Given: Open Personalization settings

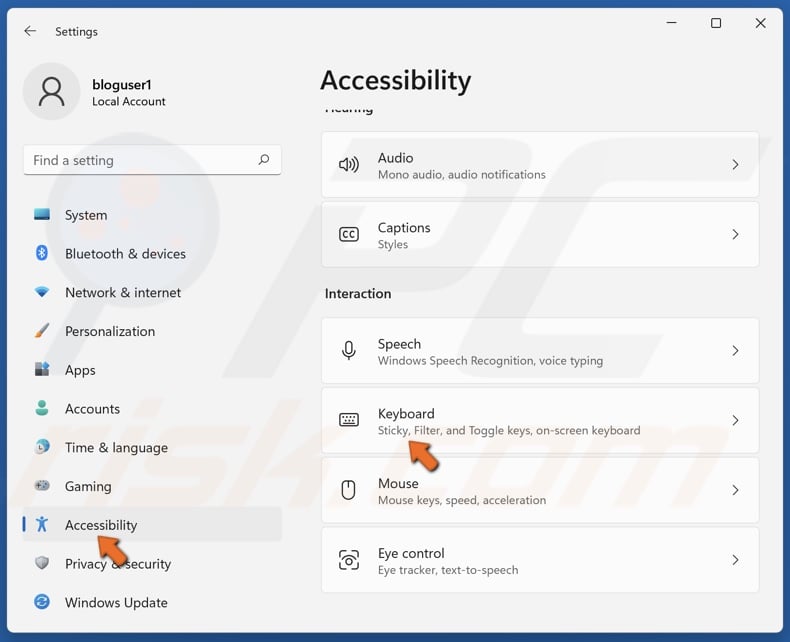Looking at the screenshot, I should coord(152,331).
